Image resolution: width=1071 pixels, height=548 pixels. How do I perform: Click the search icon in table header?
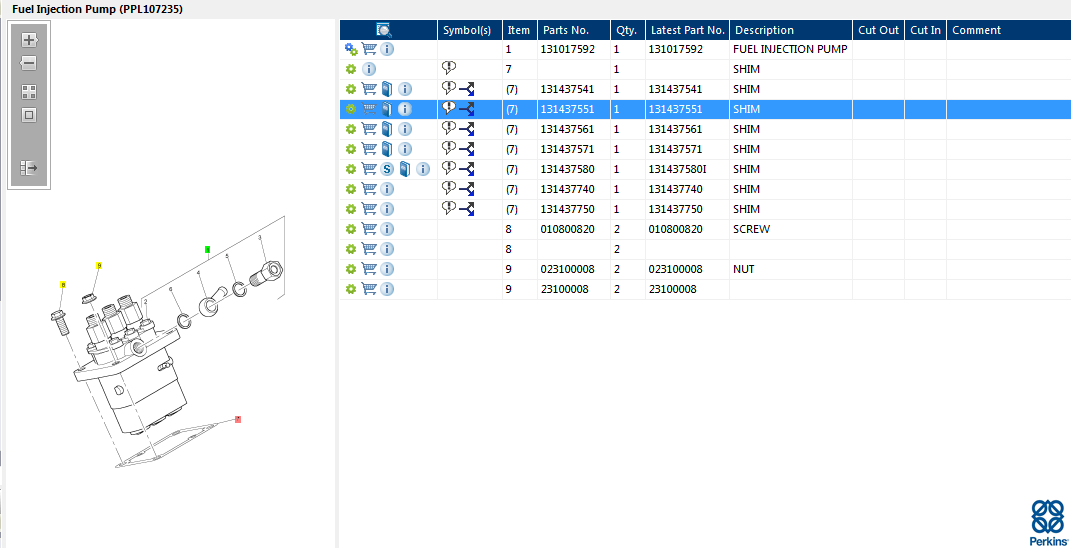tap(384, 30)
